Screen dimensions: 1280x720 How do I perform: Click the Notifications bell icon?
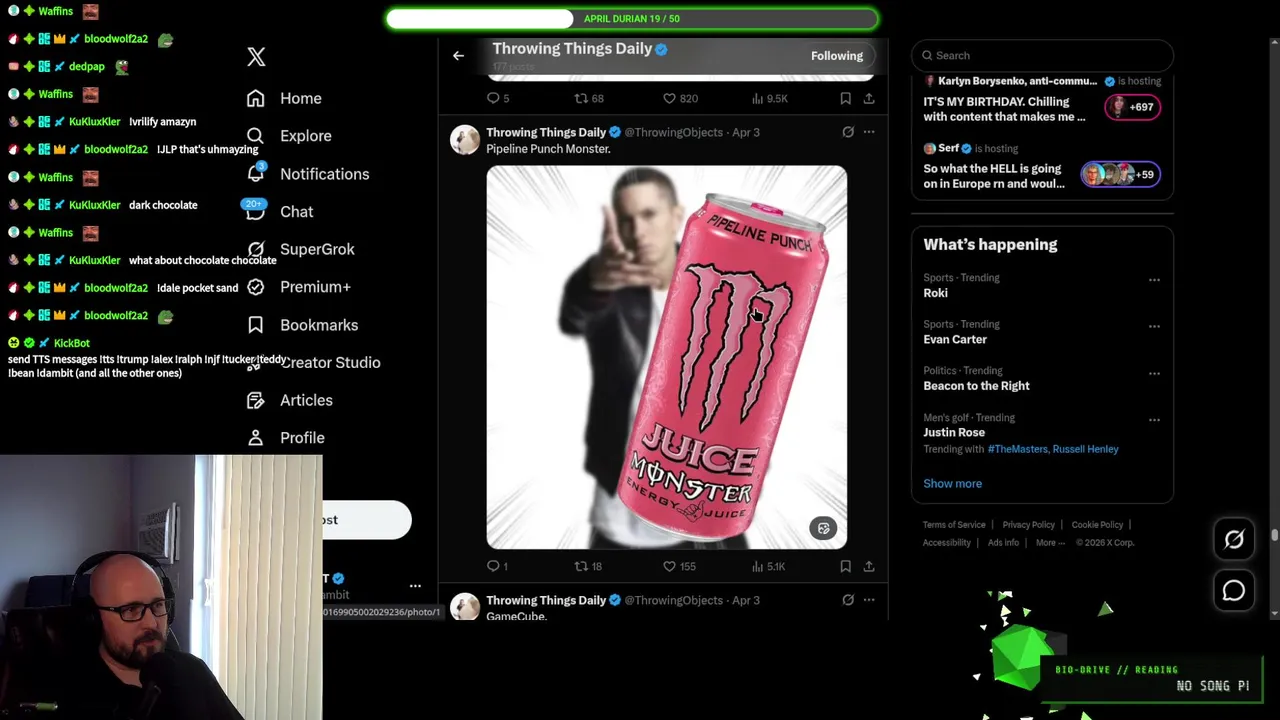point(256,173)
